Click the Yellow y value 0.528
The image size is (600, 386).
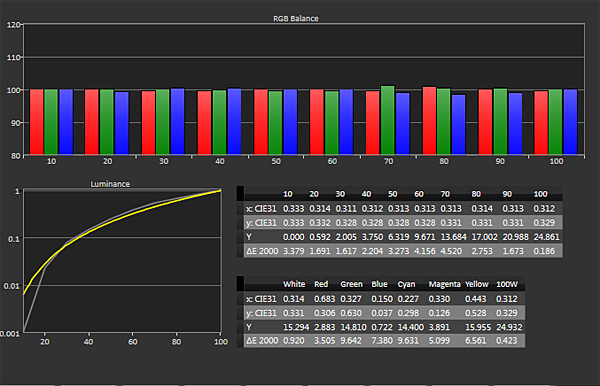click(476, 313)
